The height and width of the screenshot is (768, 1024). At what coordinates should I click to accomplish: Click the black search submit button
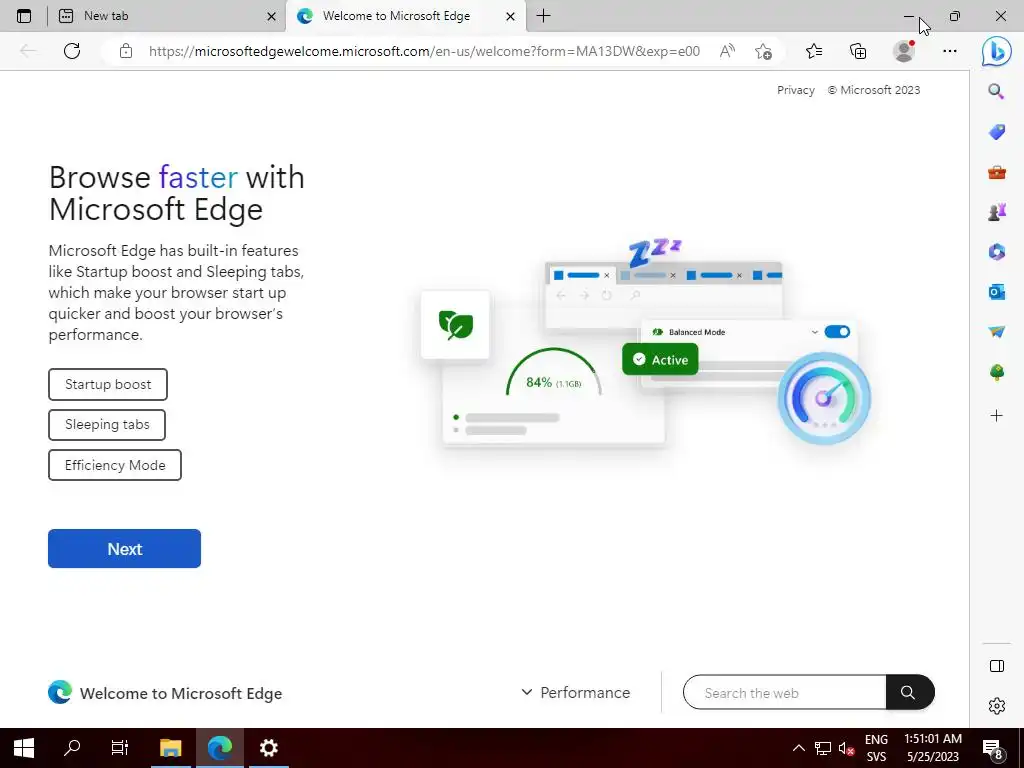[910, 692]
